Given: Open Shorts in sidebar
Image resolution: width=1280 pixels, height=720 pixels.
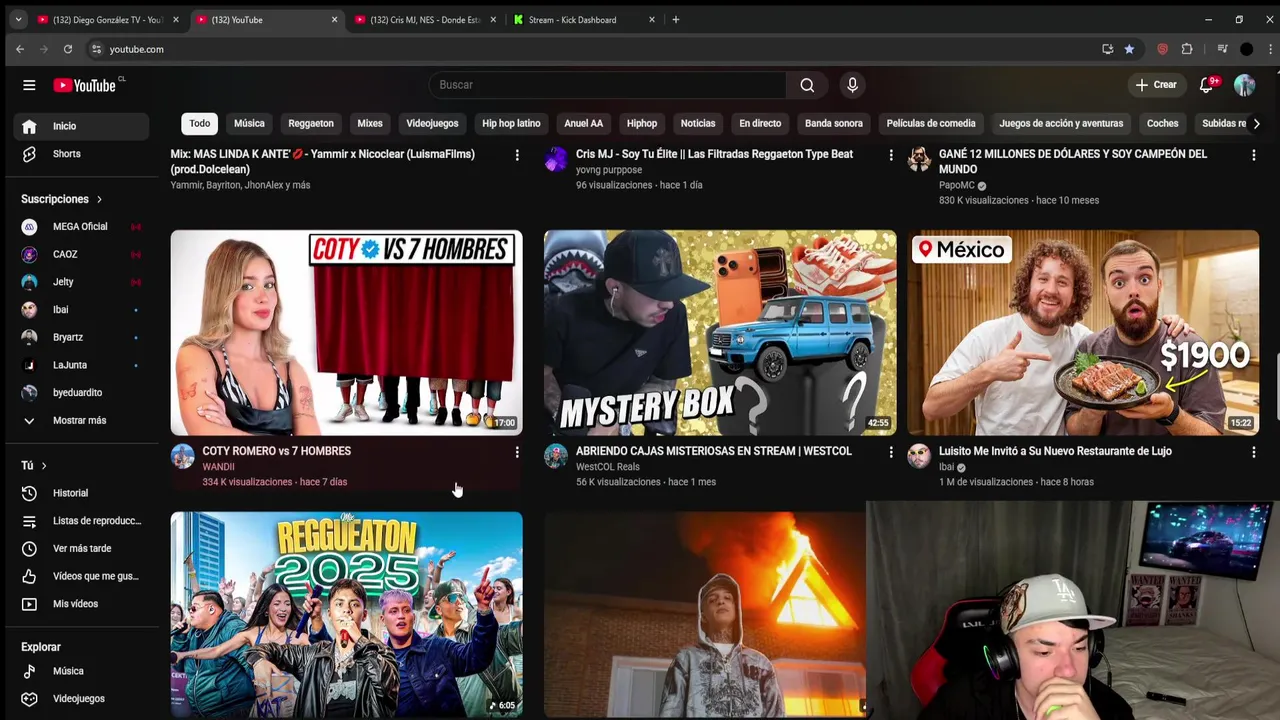Looking at the screenshot, I should [x=81, y=154].
